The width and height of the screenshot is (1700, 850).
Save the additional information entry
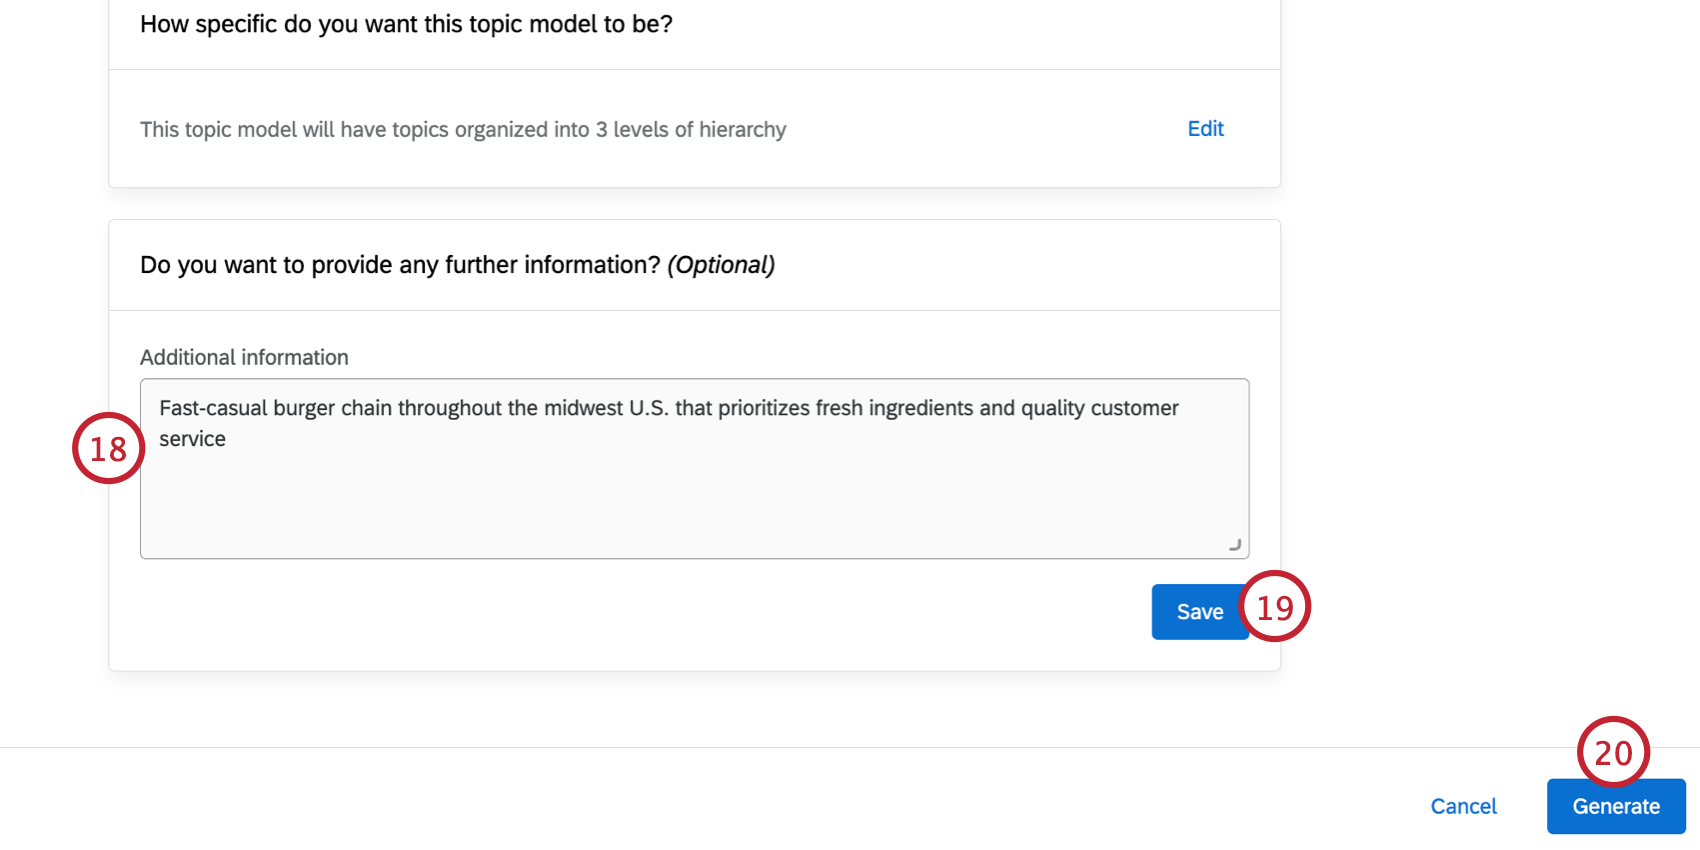1200,611
